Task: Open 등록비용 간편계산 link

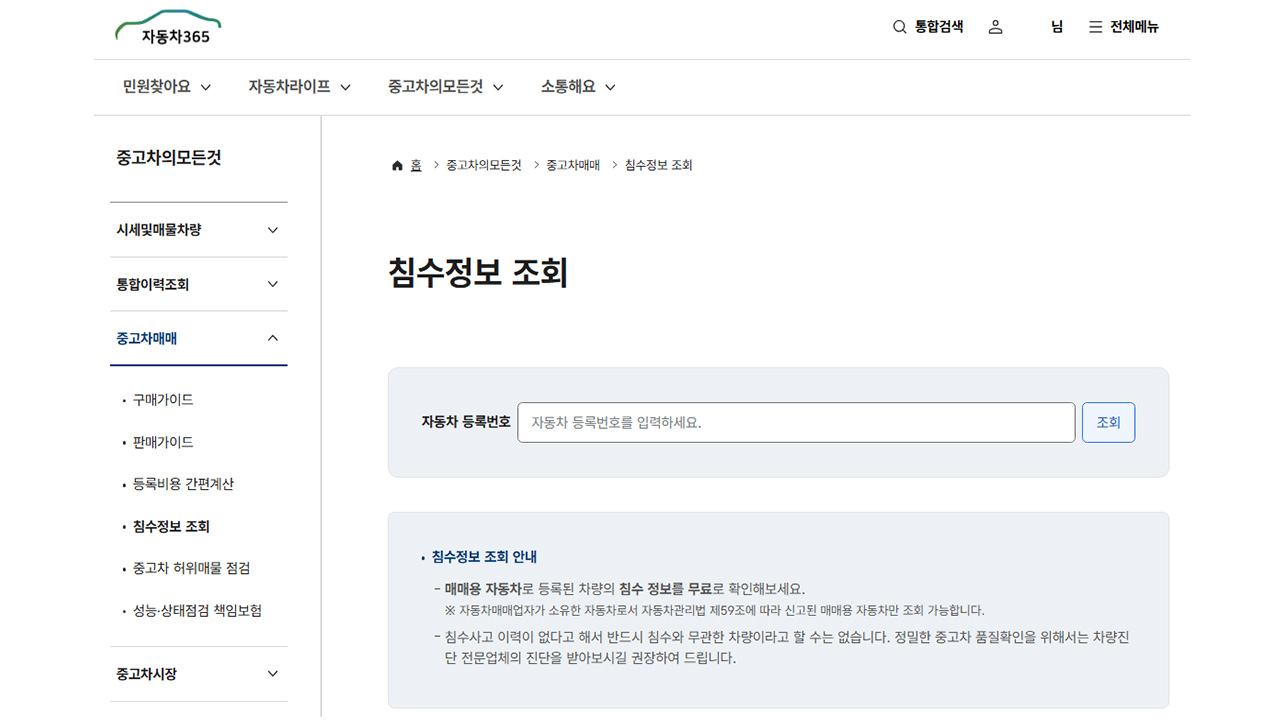Action: (x=183, y=484)
